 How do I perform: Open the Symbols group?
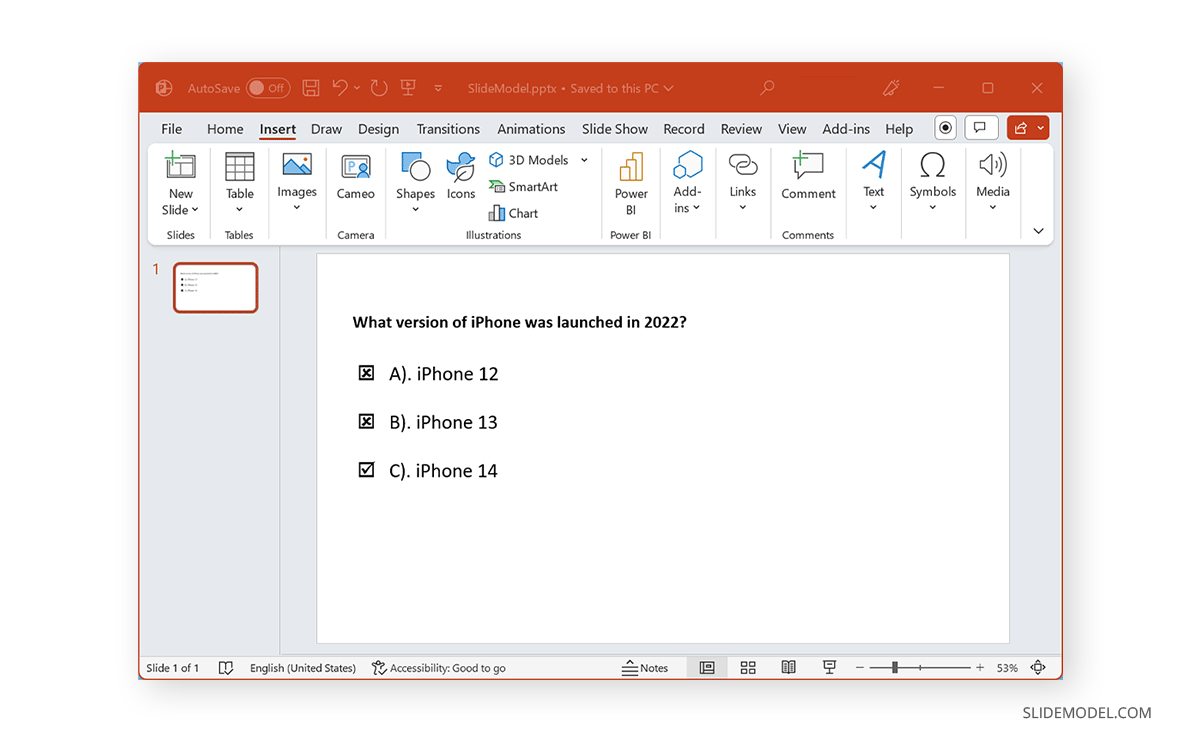tap(933, 164)
